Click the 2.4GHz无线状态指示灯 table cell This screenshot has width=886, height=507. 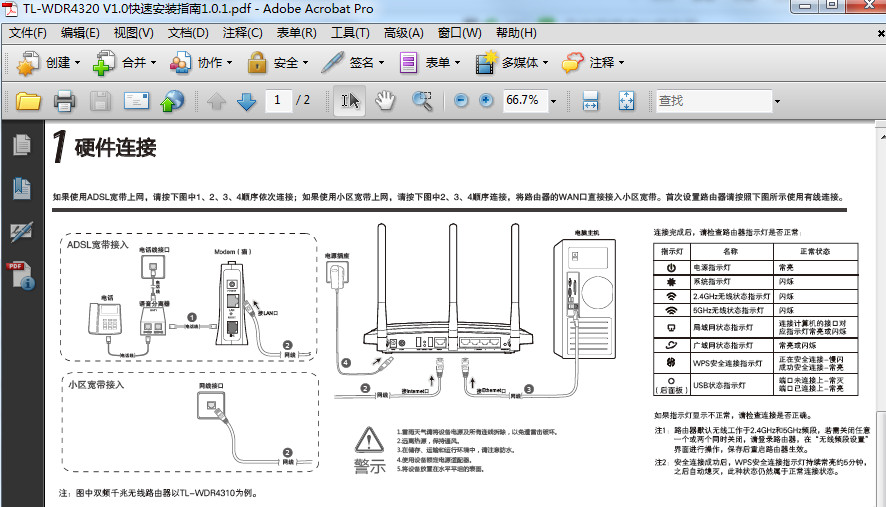(x=732, y=296)
